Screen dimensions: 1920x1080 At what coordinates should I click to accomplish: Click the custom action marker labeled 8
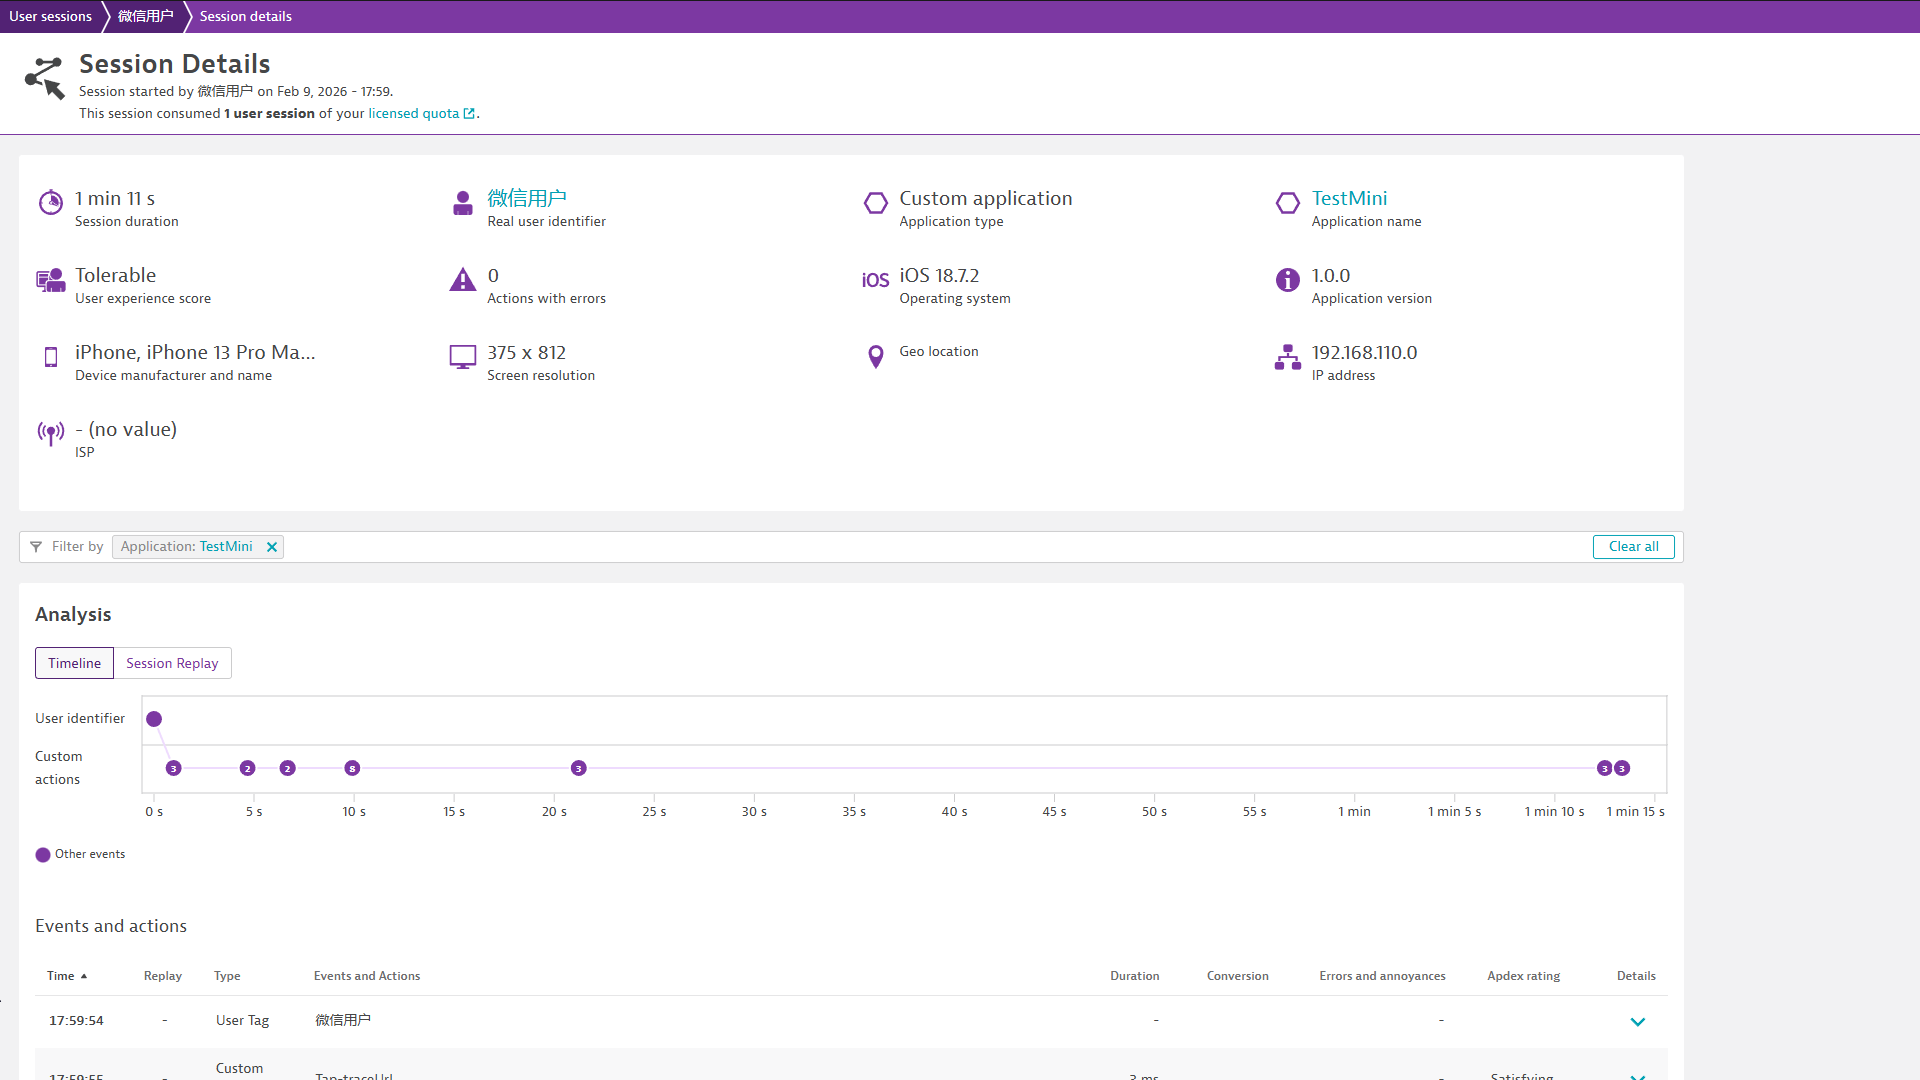(x=352, y=768)
